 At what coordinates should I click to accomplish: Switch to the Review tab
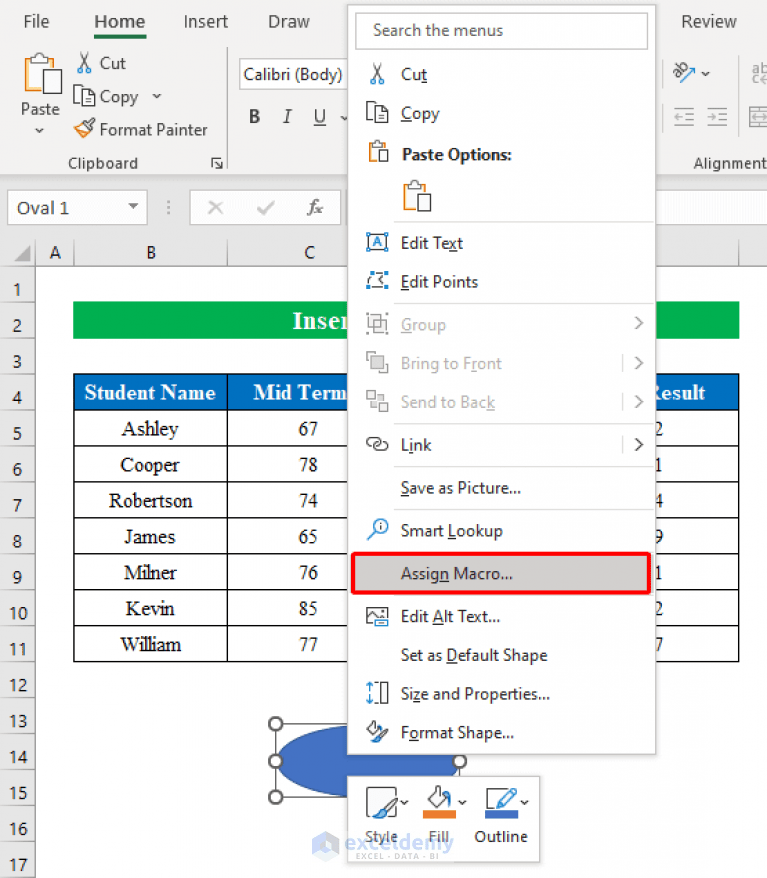708,21
